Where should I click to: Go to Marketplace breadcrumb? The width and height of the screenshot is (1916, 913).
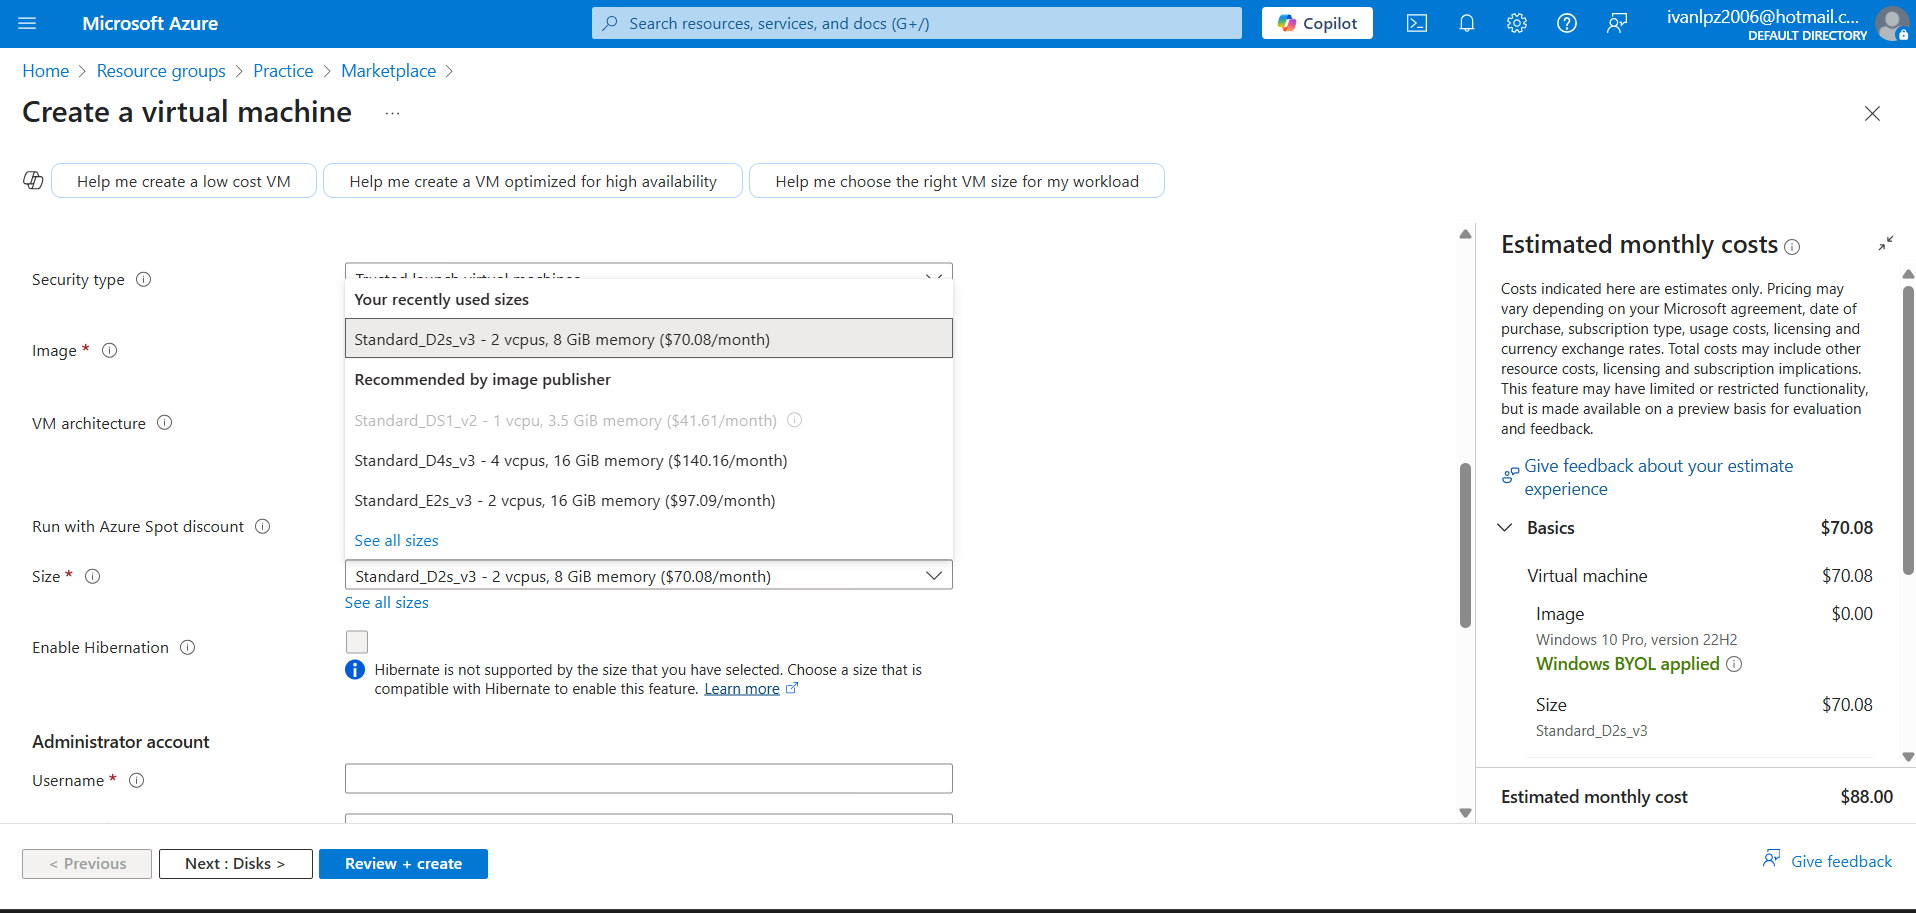pos(388,71)
